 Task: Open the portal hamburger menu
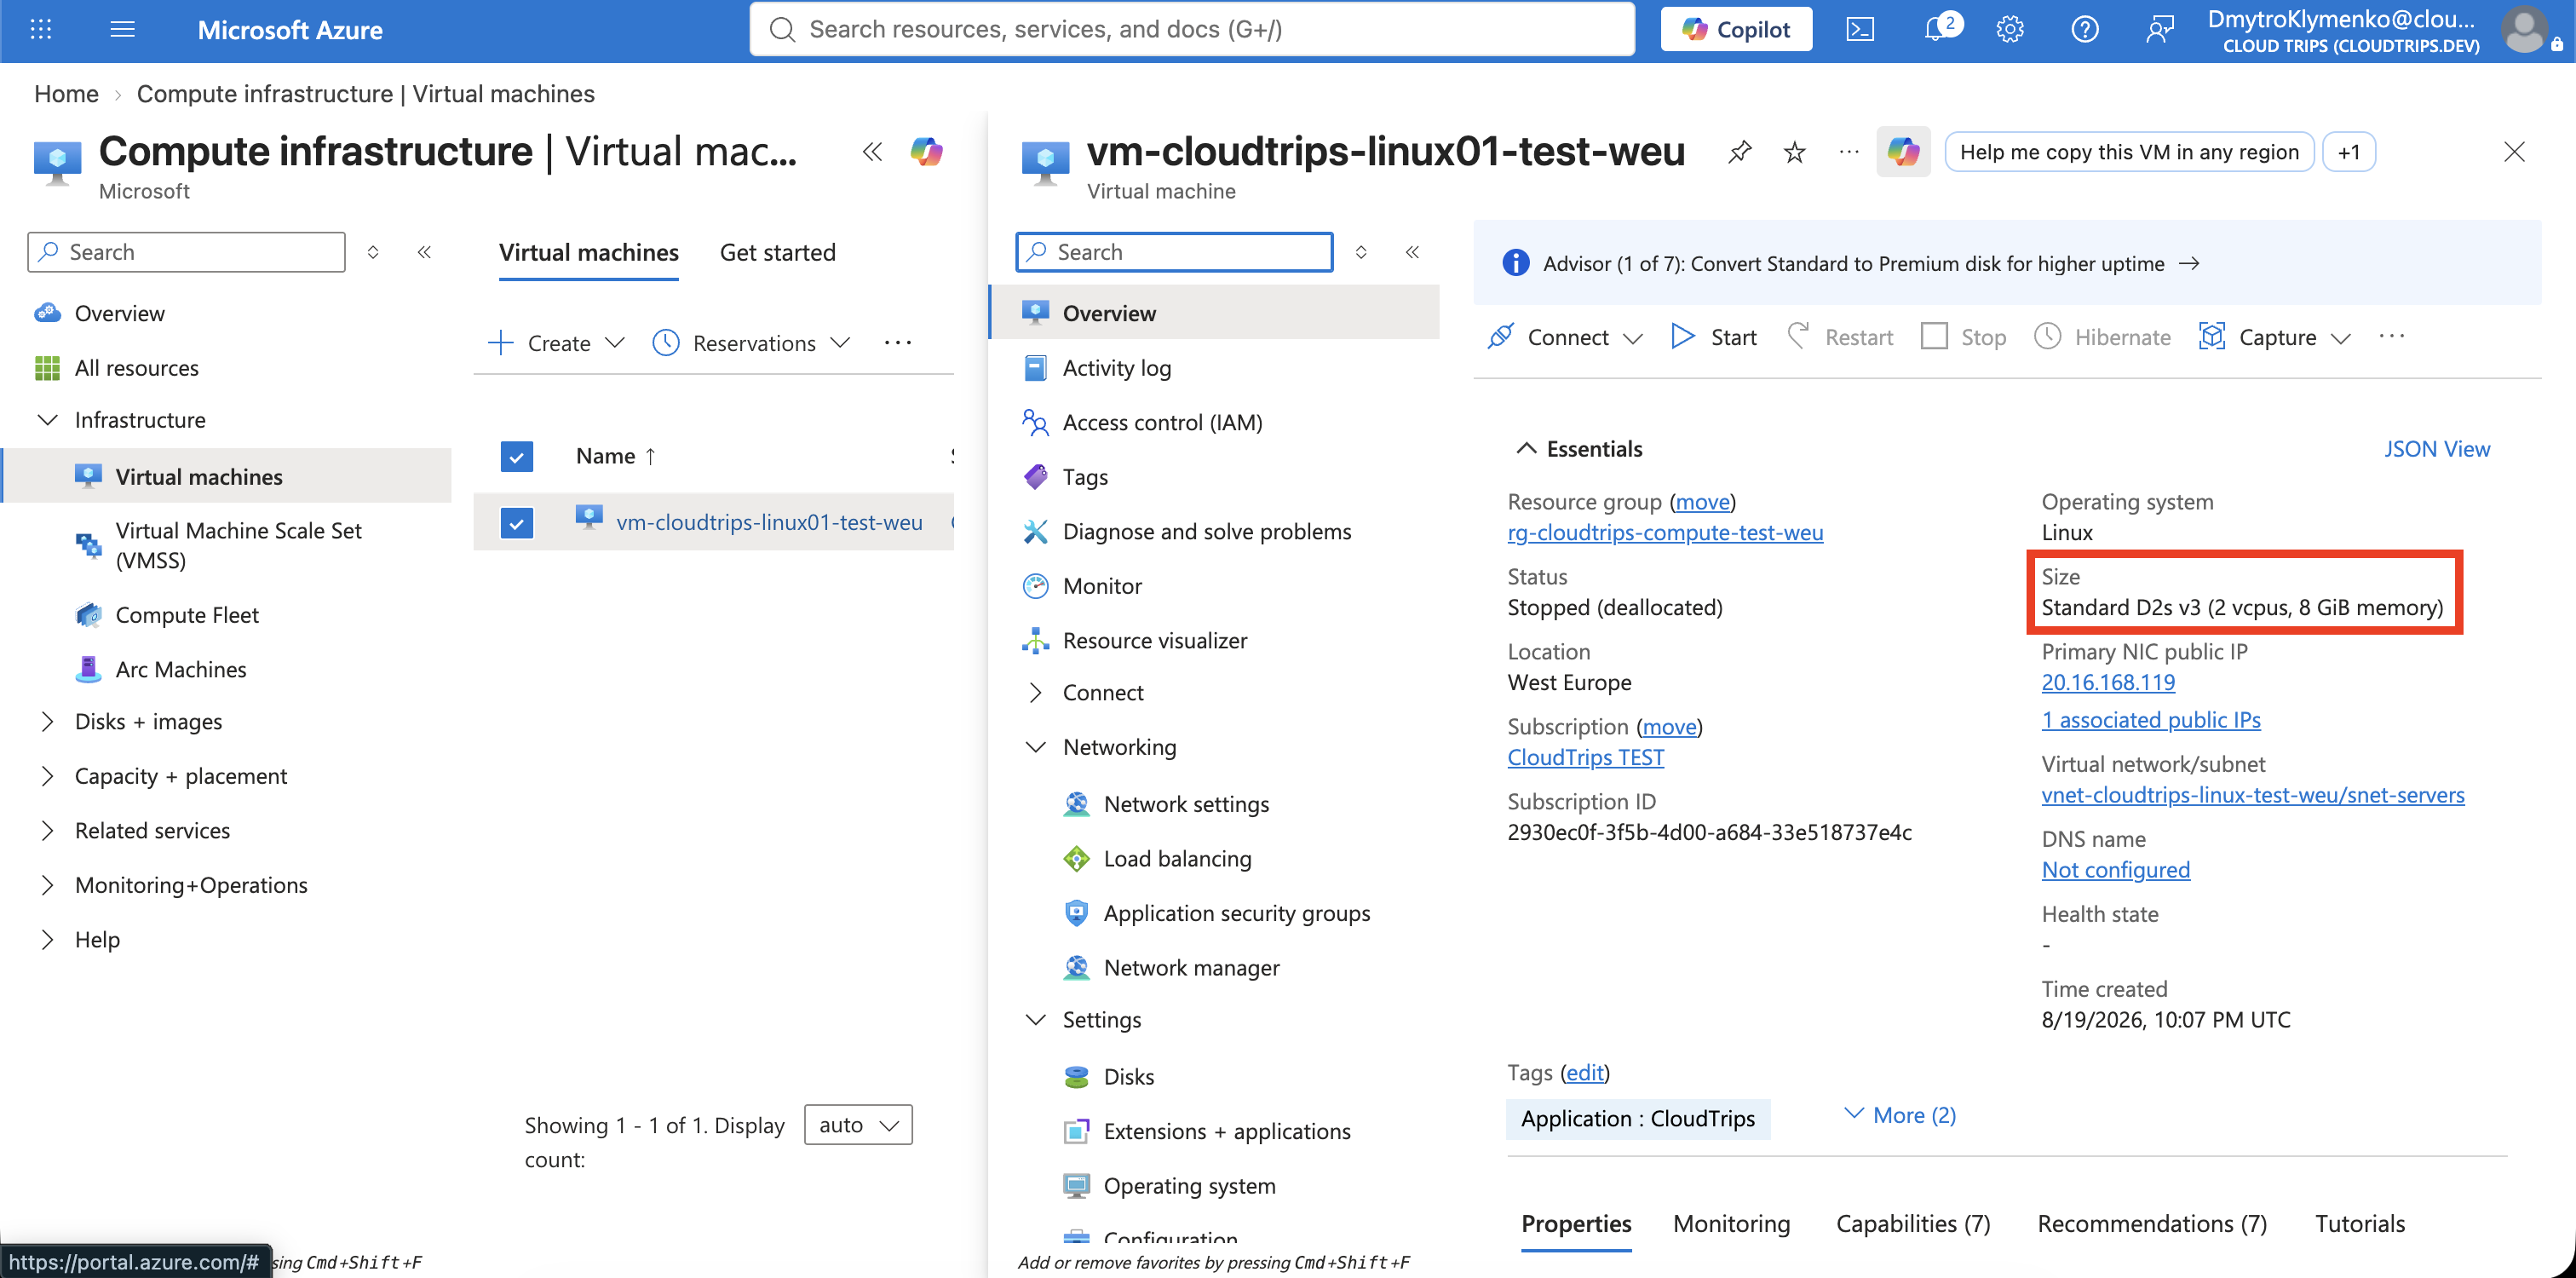pos(122,29)
